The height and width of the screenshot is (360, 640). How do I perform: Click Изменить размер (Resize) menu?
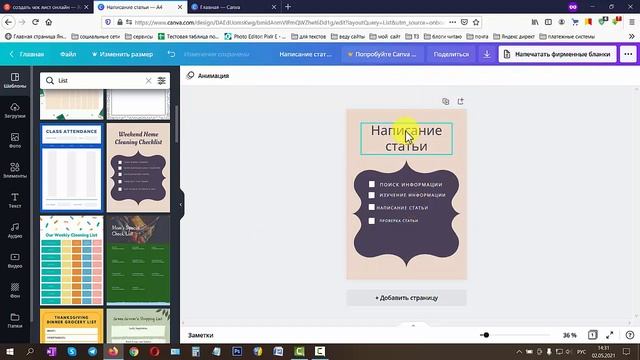[x=122, y=54]
